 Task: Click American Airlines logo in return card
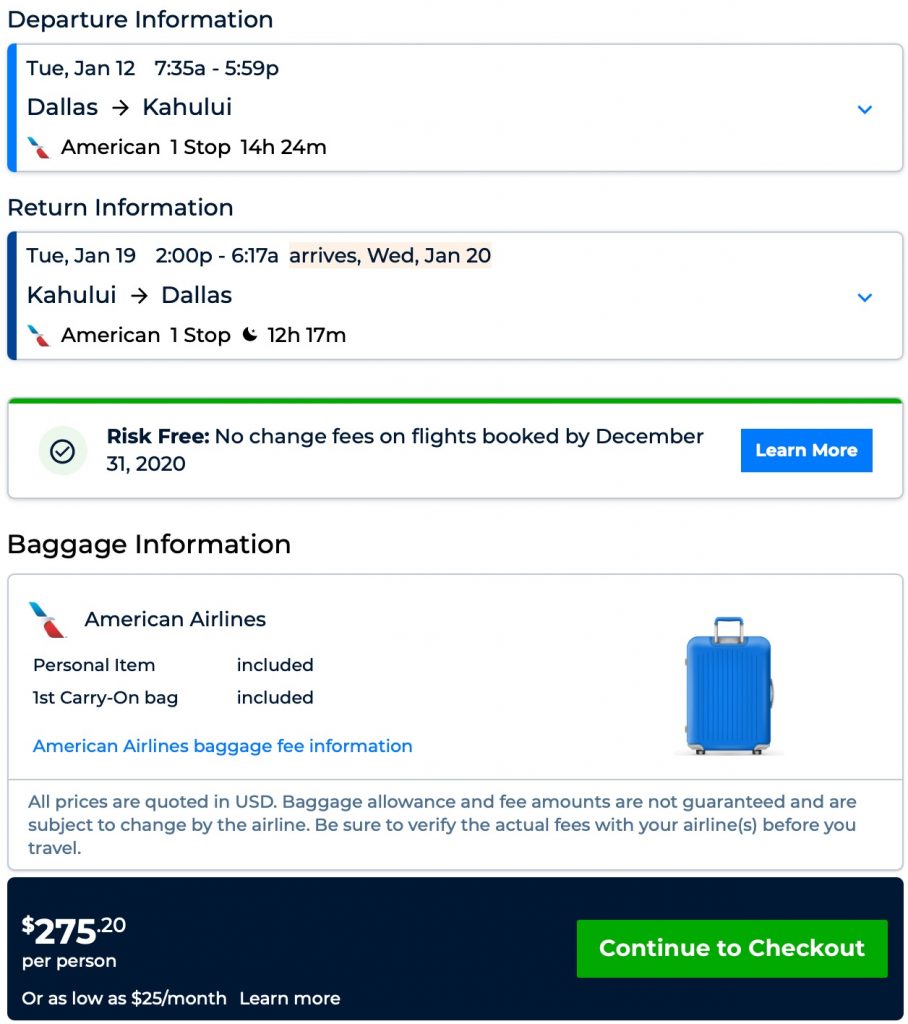coord(39,336)
